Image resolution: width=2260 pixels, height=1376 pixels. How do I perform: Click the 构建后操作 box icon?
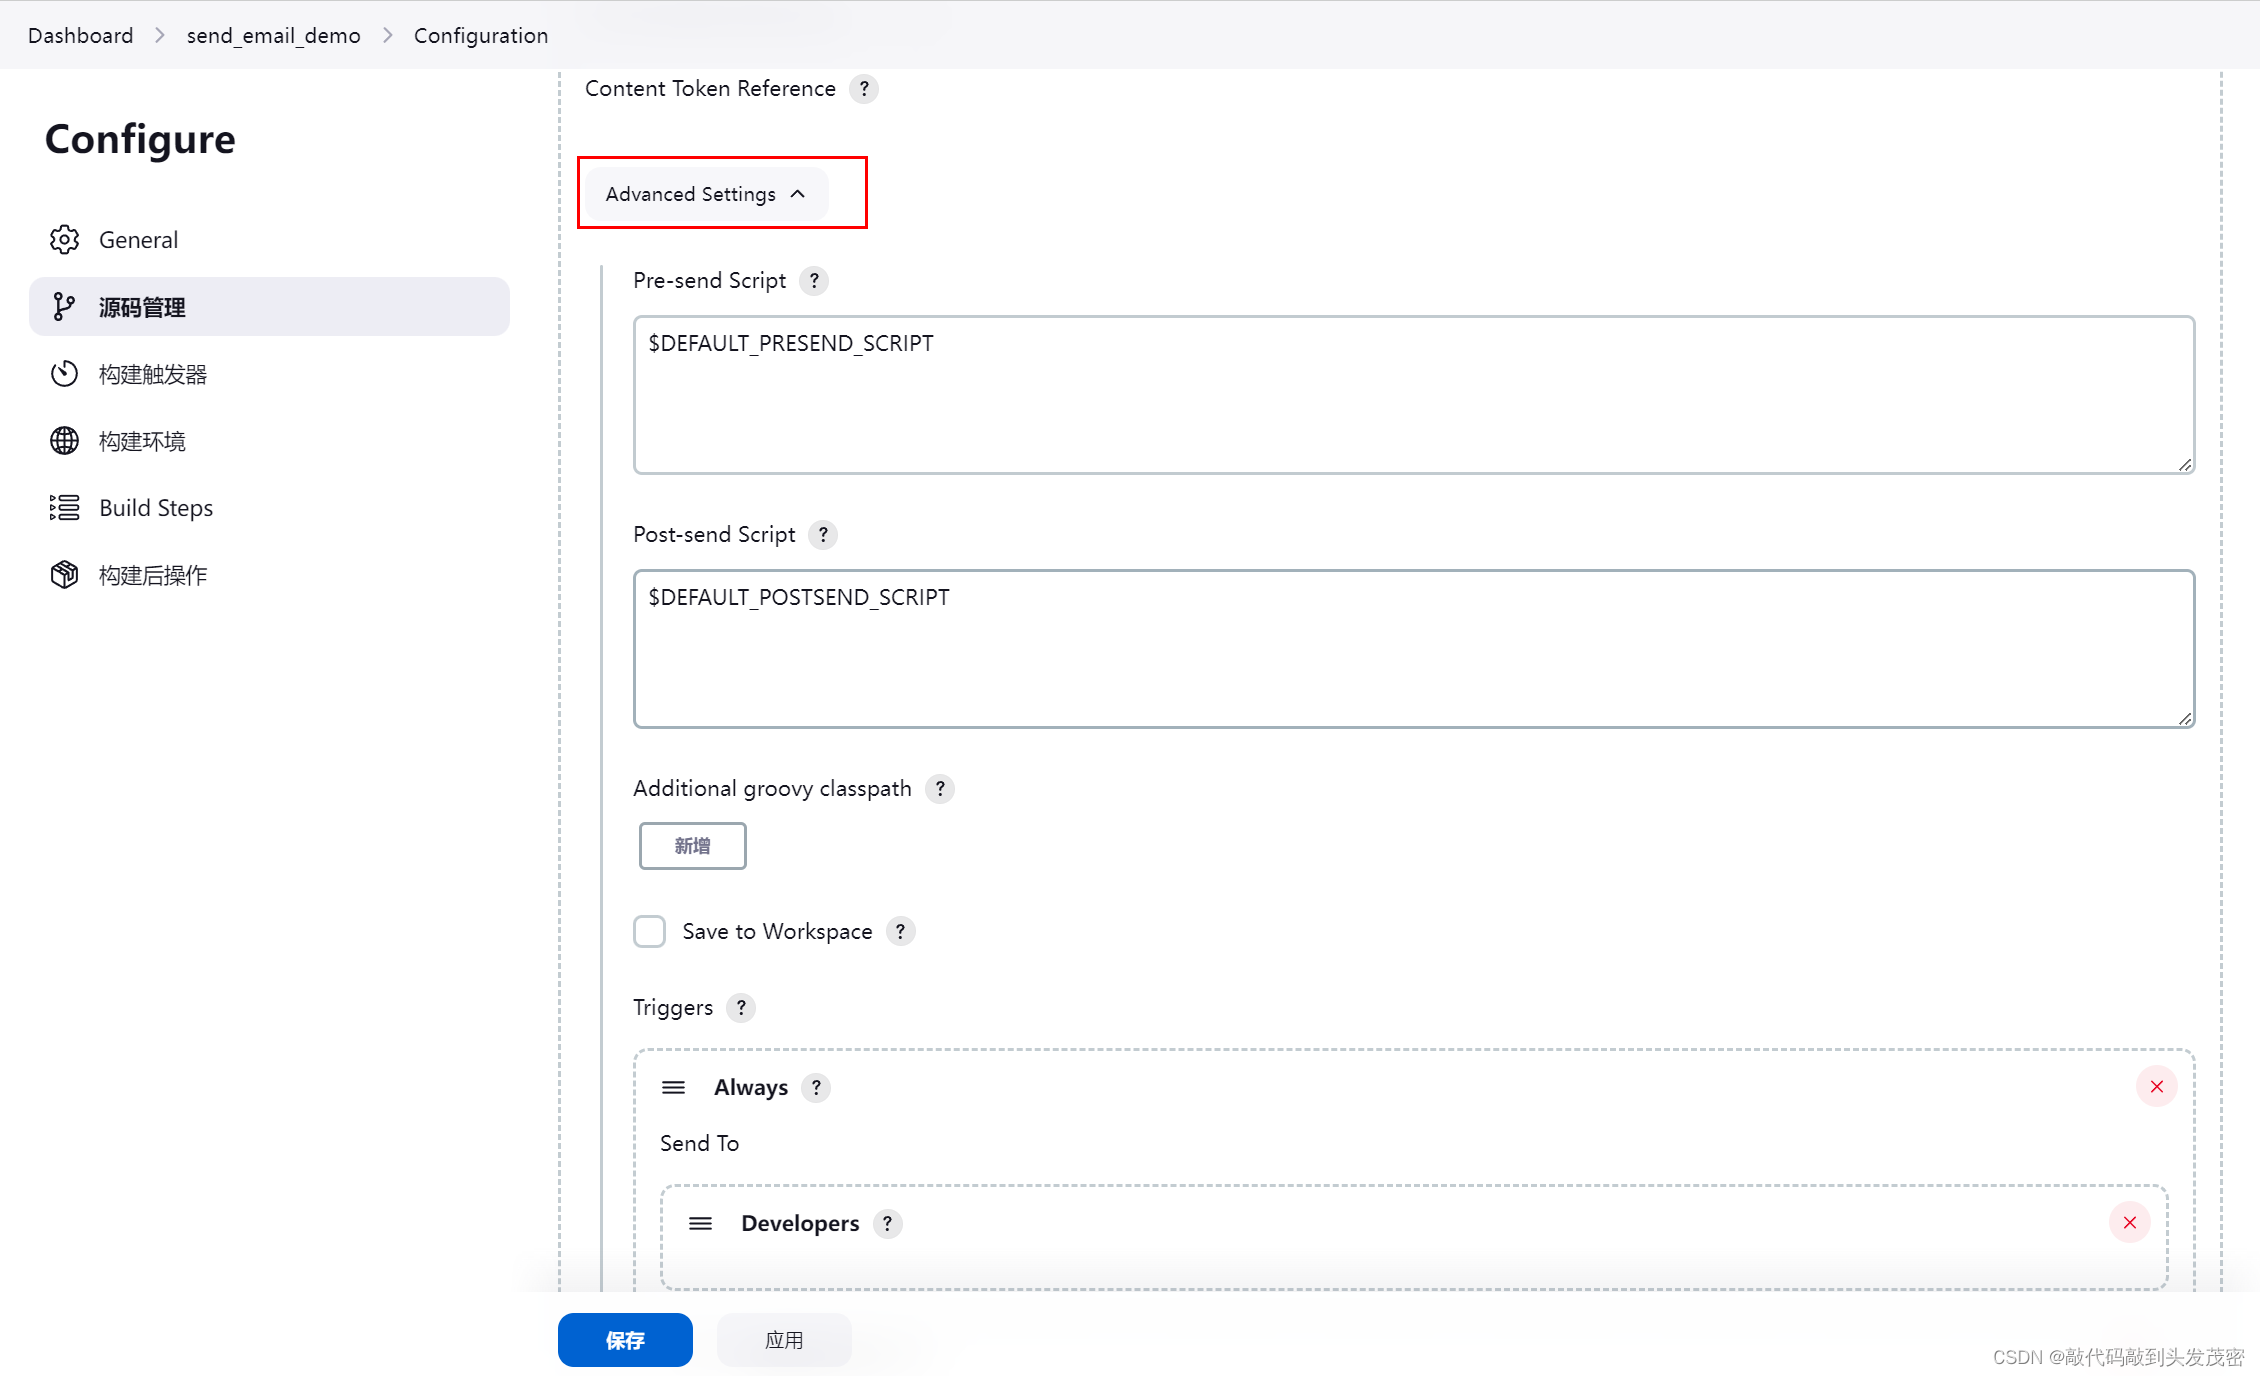64,575
